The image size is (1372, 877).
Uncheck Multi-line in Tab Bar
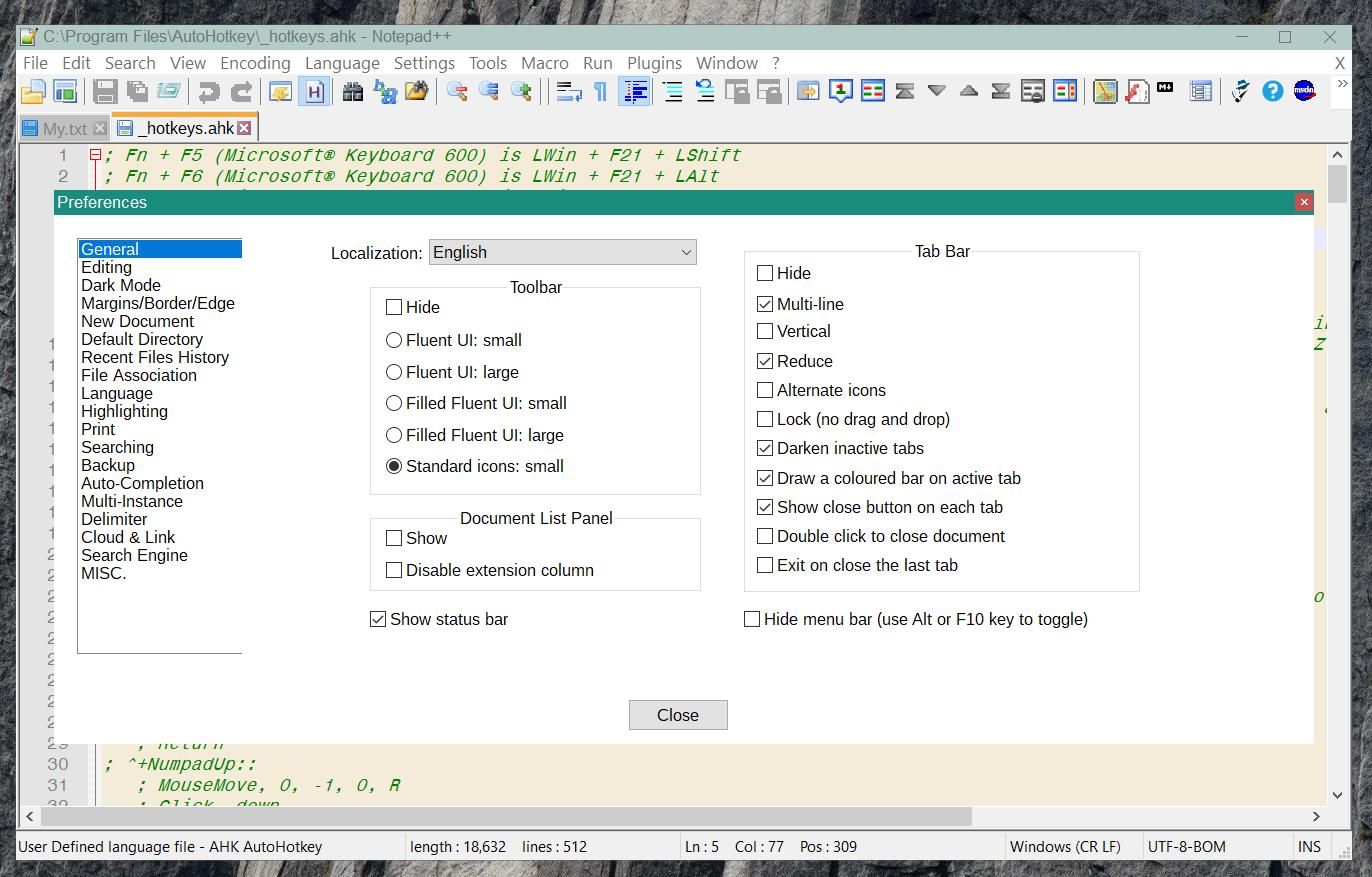coord(765,304)
